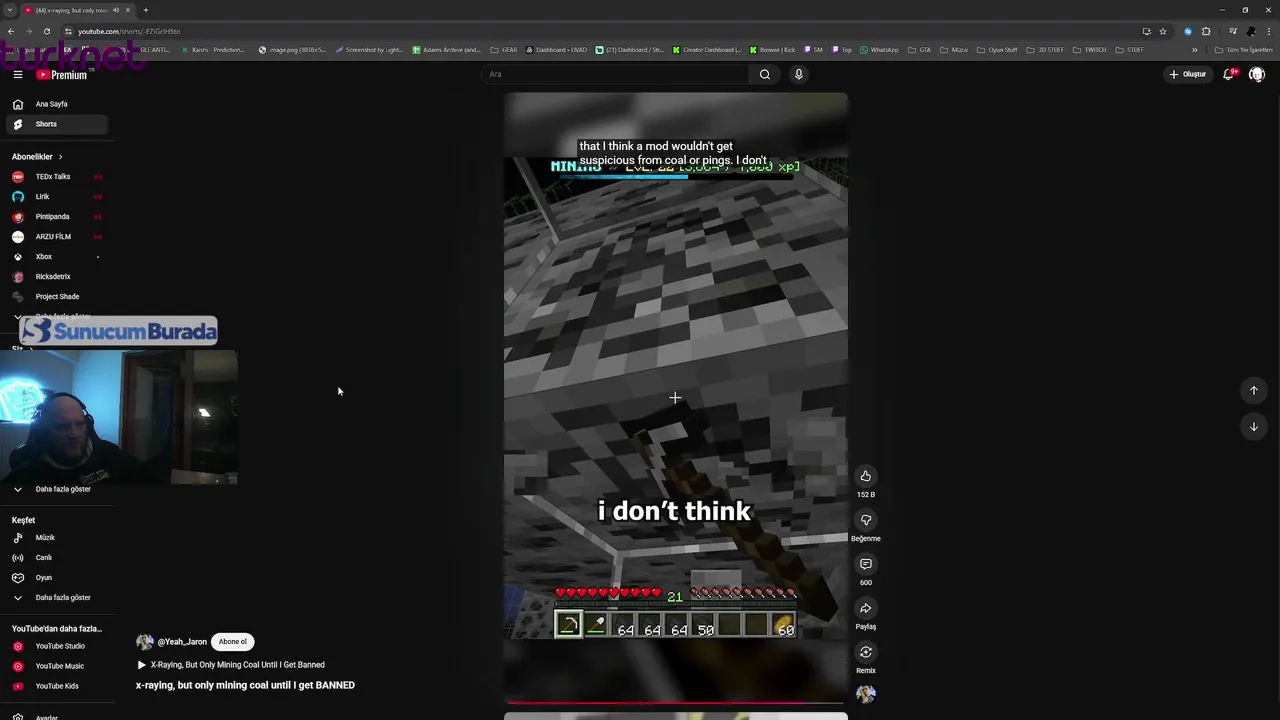The image size is (1280, 720).
Task: Expand the Abonelikler section
Action: pos(37,157)
